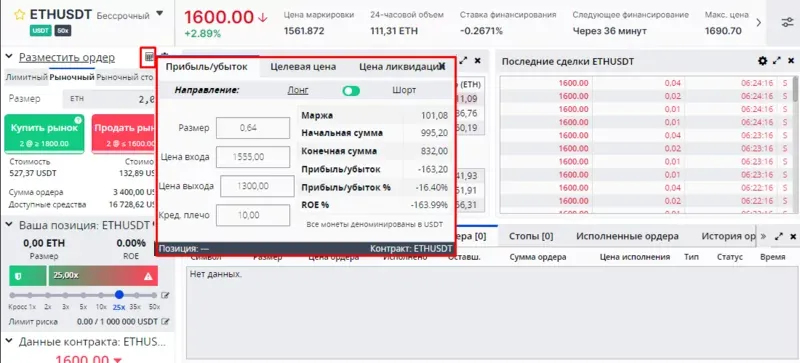Click the Статус column header

pyautogui.click(x=730, y=257)
